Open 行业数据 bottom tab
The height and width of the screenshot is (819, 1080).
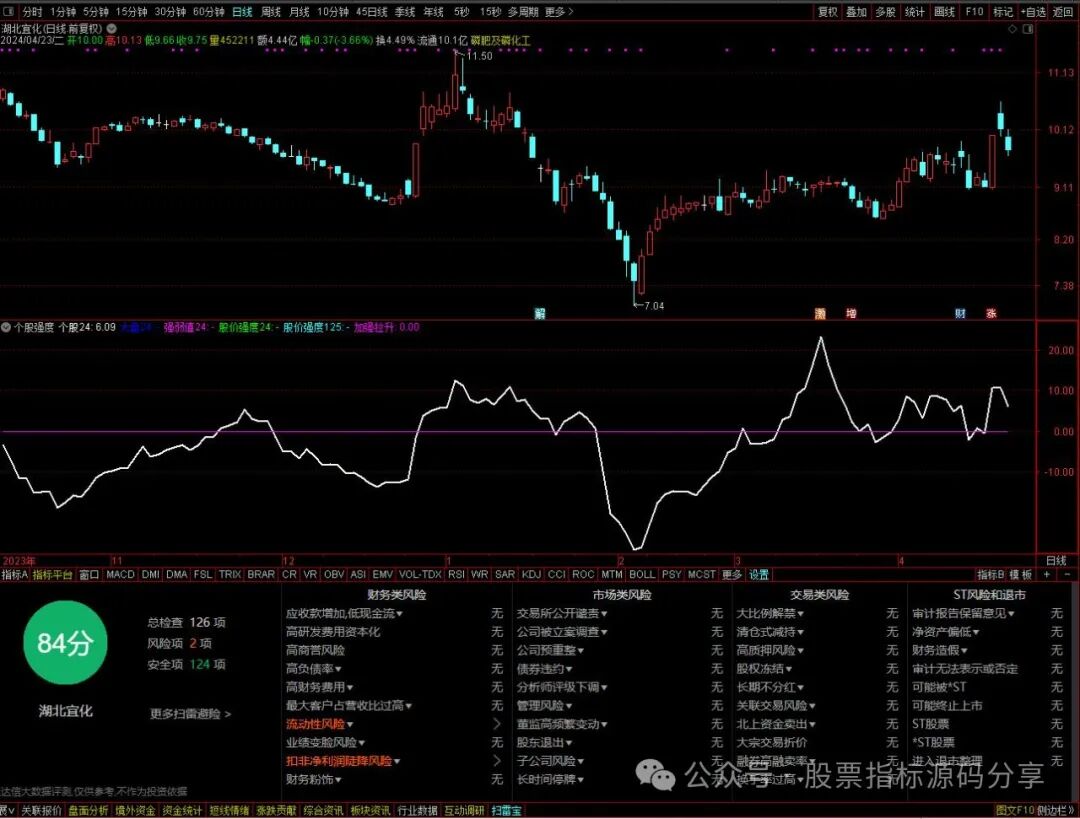pyautogui.click(x=417, y=811)
